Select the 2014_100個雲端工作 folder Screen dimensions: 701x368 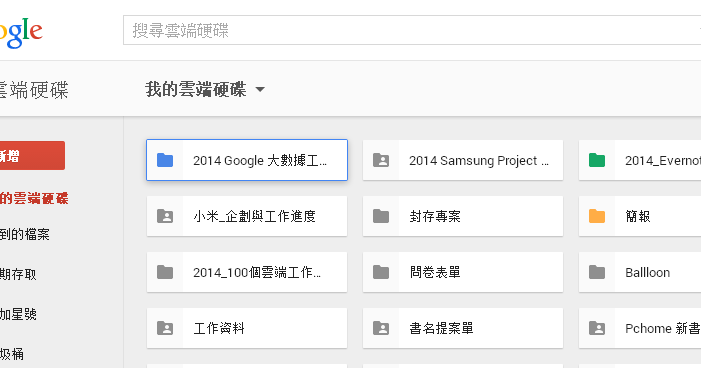click(247, 272)
